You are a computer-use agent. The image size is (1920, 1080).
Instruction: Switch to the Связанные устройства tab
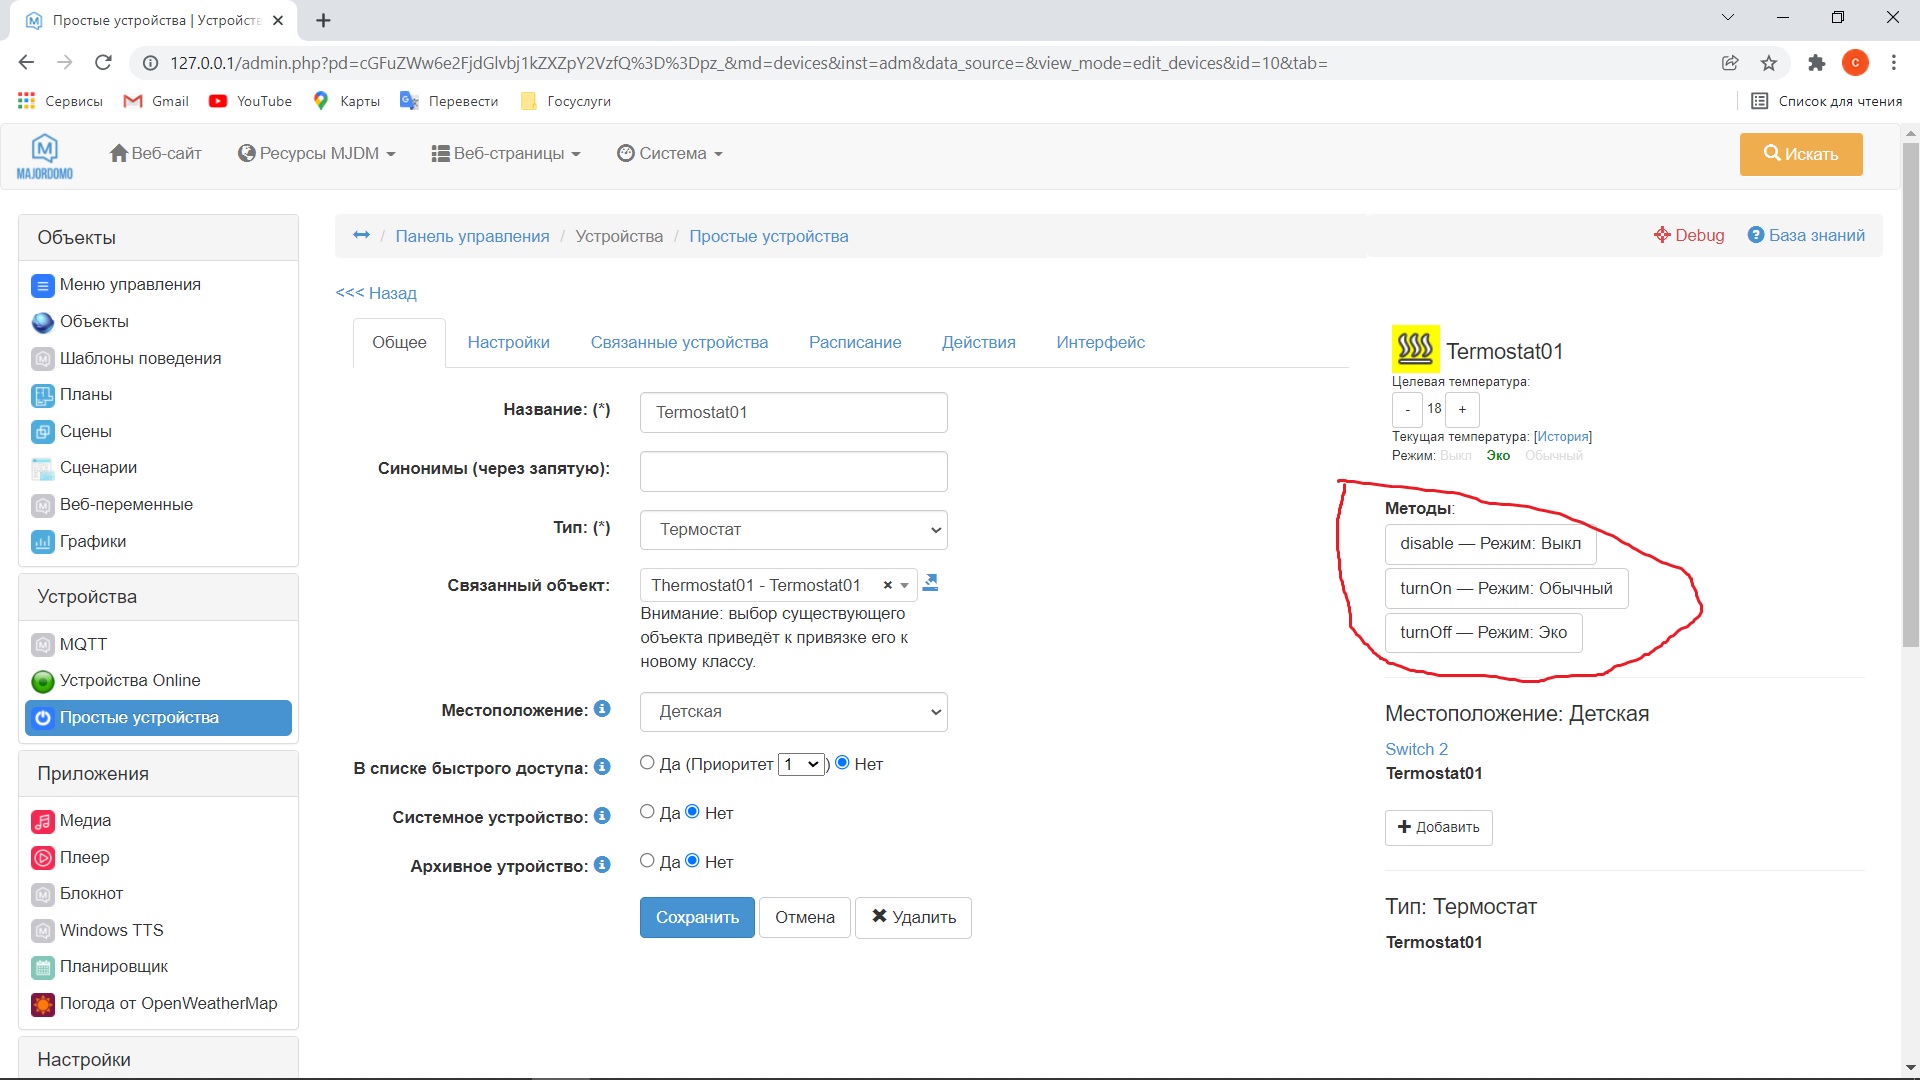(x=678, y=342)
